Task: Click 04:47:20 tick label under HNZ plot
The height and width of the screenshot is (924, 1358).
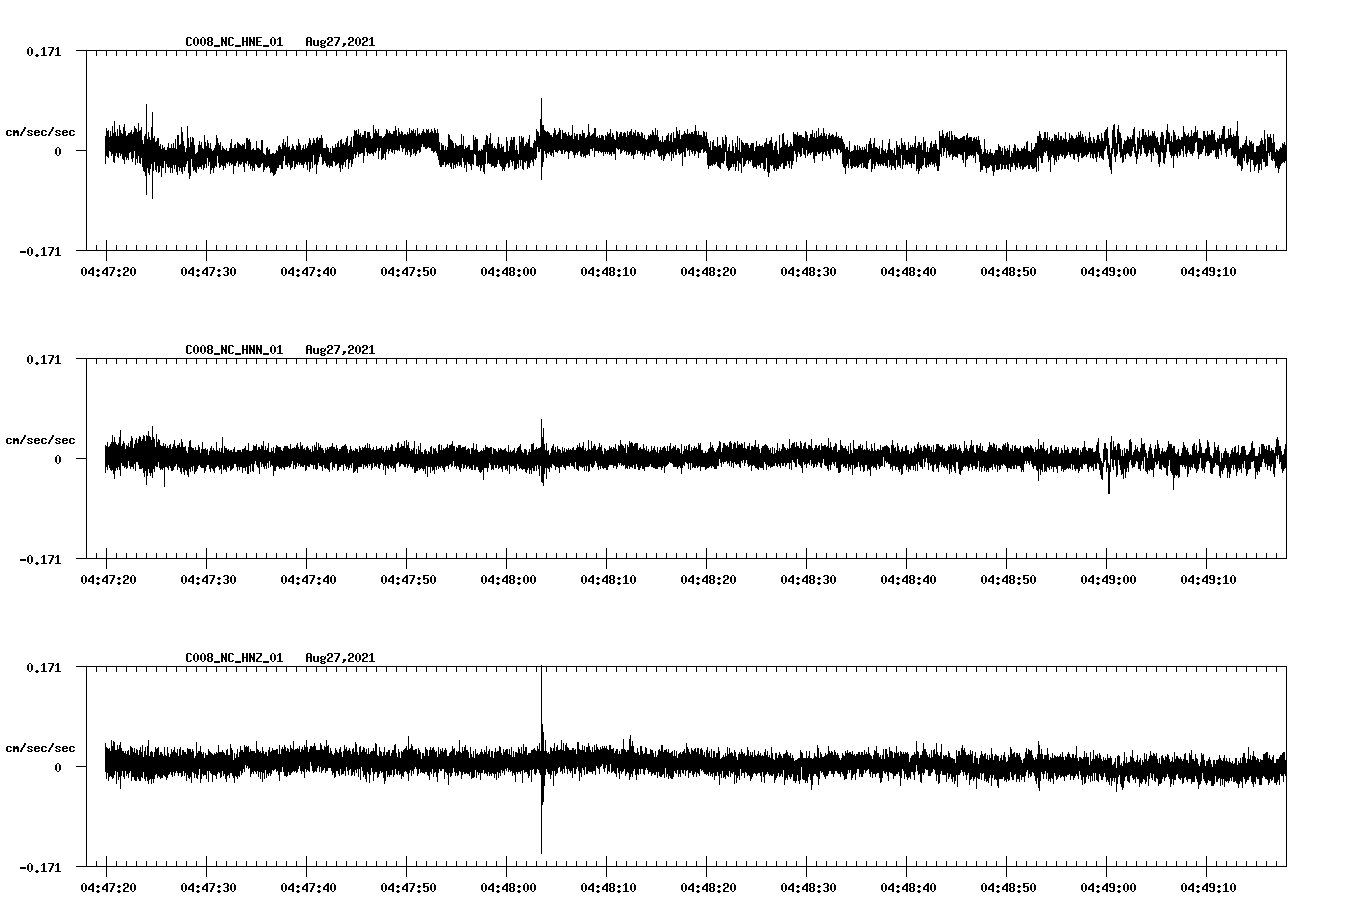Action: coord(109,888)
